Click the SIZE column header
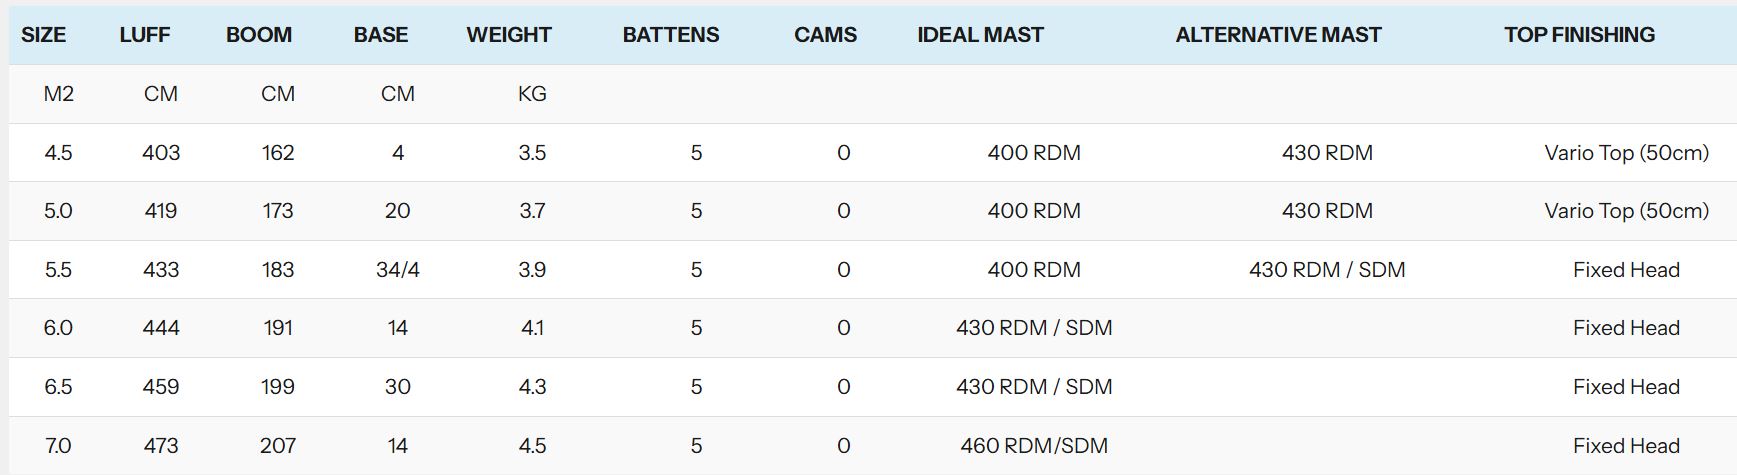 coord(44,35)
